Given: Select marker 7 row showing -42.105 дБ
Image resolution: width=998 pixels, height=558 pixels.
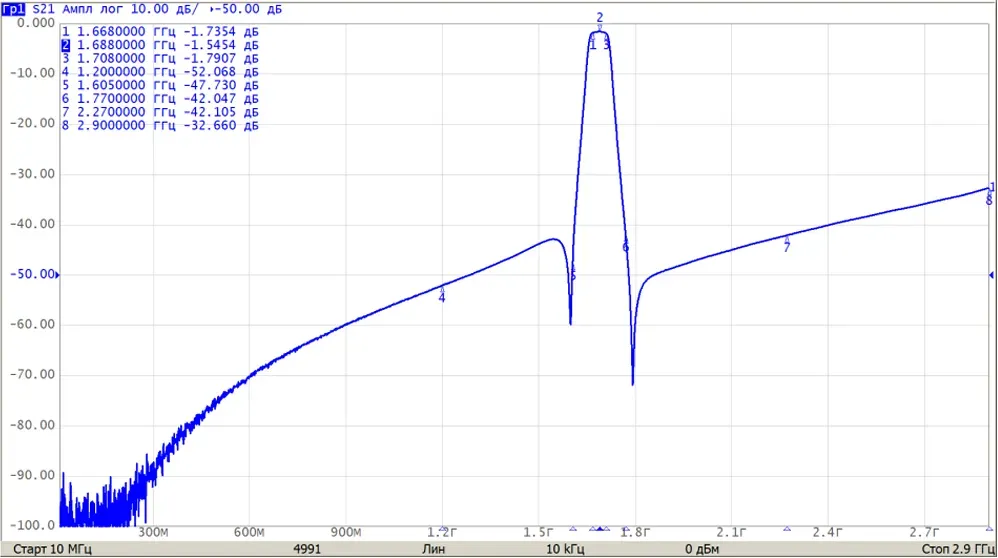Looking at the screenshot, I should 160,112.
